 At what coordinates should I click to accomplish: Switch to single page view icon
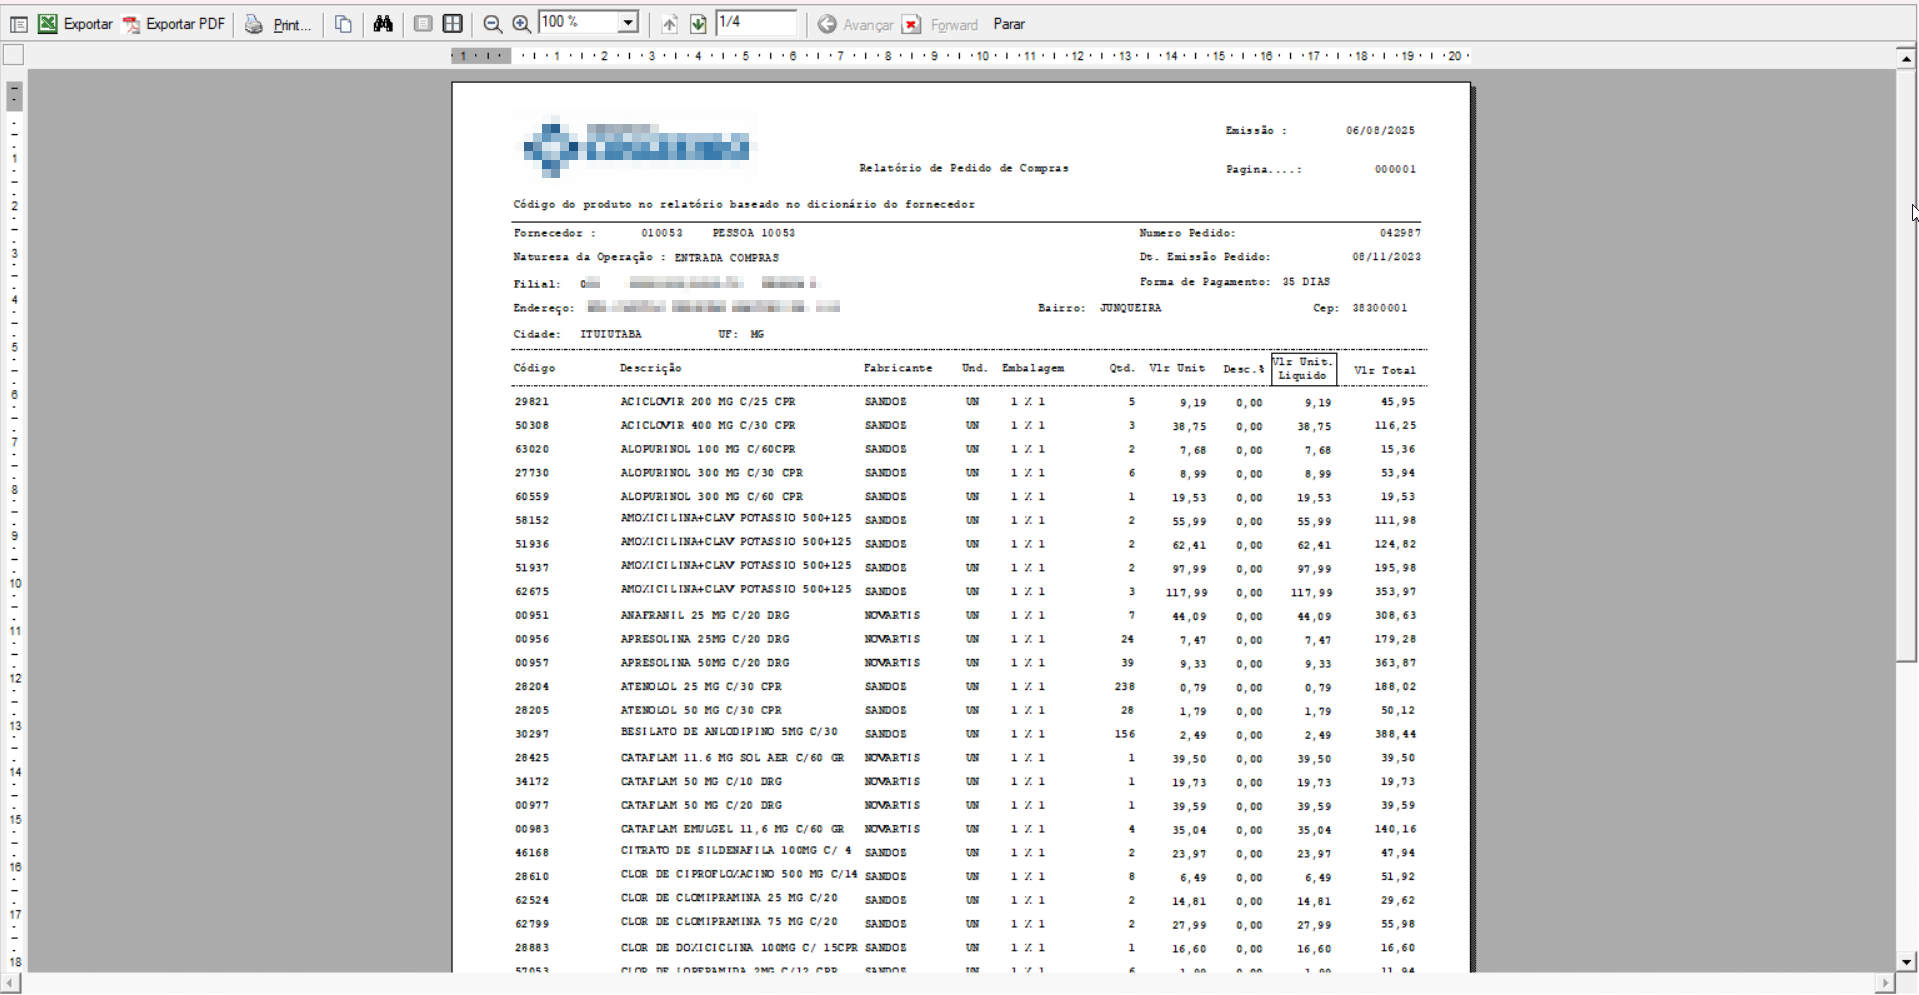click(423, 24)
